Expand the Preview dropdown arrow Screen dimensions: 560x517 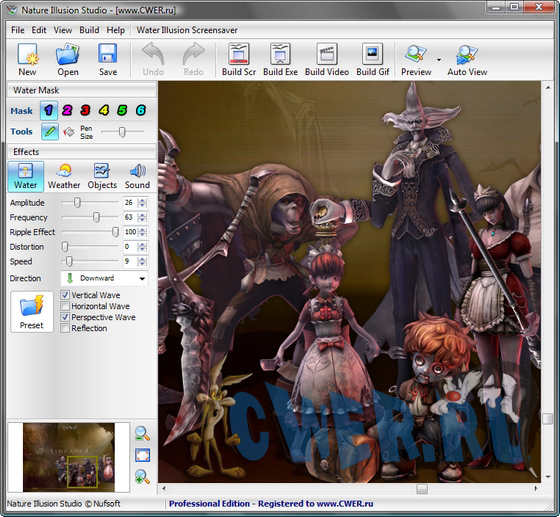pos(439,60)
